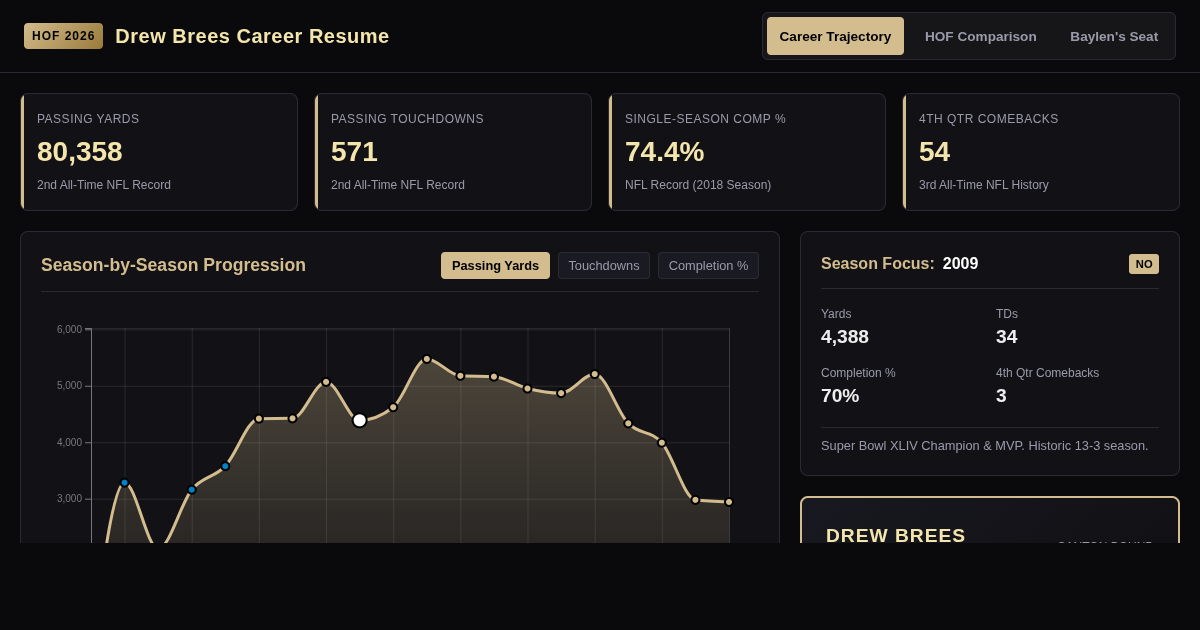This screenshot has width=1200, height=630.
Task: Select the Passing Yards chart metric
Action: [x=495, y=265]
